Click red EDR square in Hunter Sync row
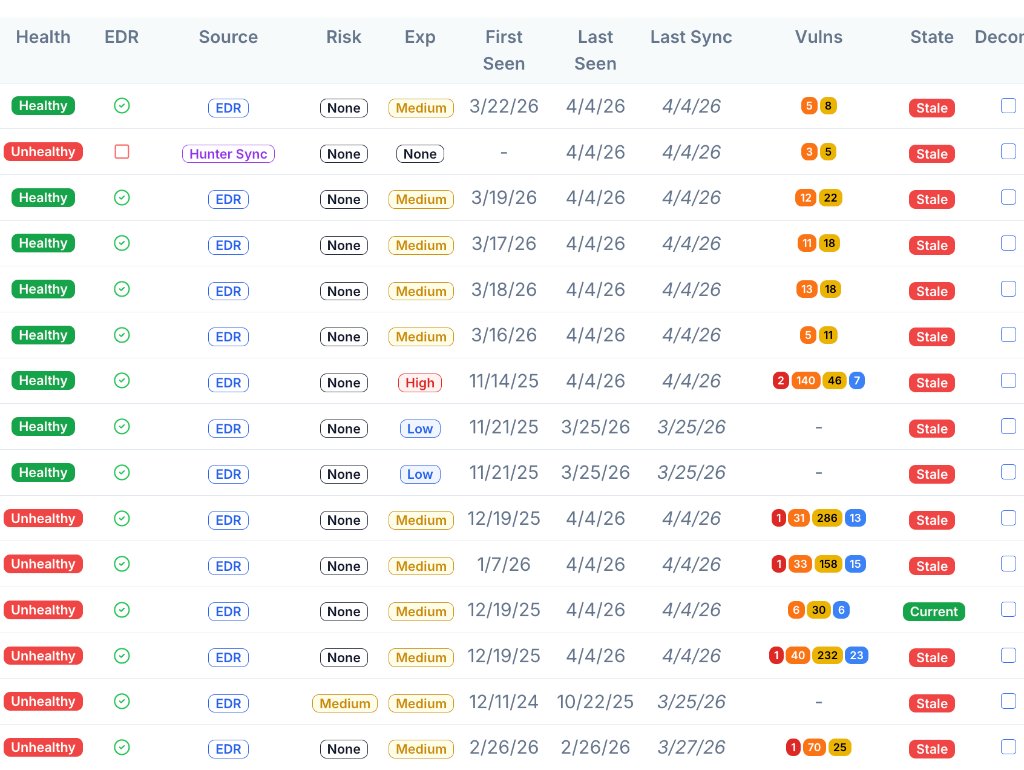 121,152
